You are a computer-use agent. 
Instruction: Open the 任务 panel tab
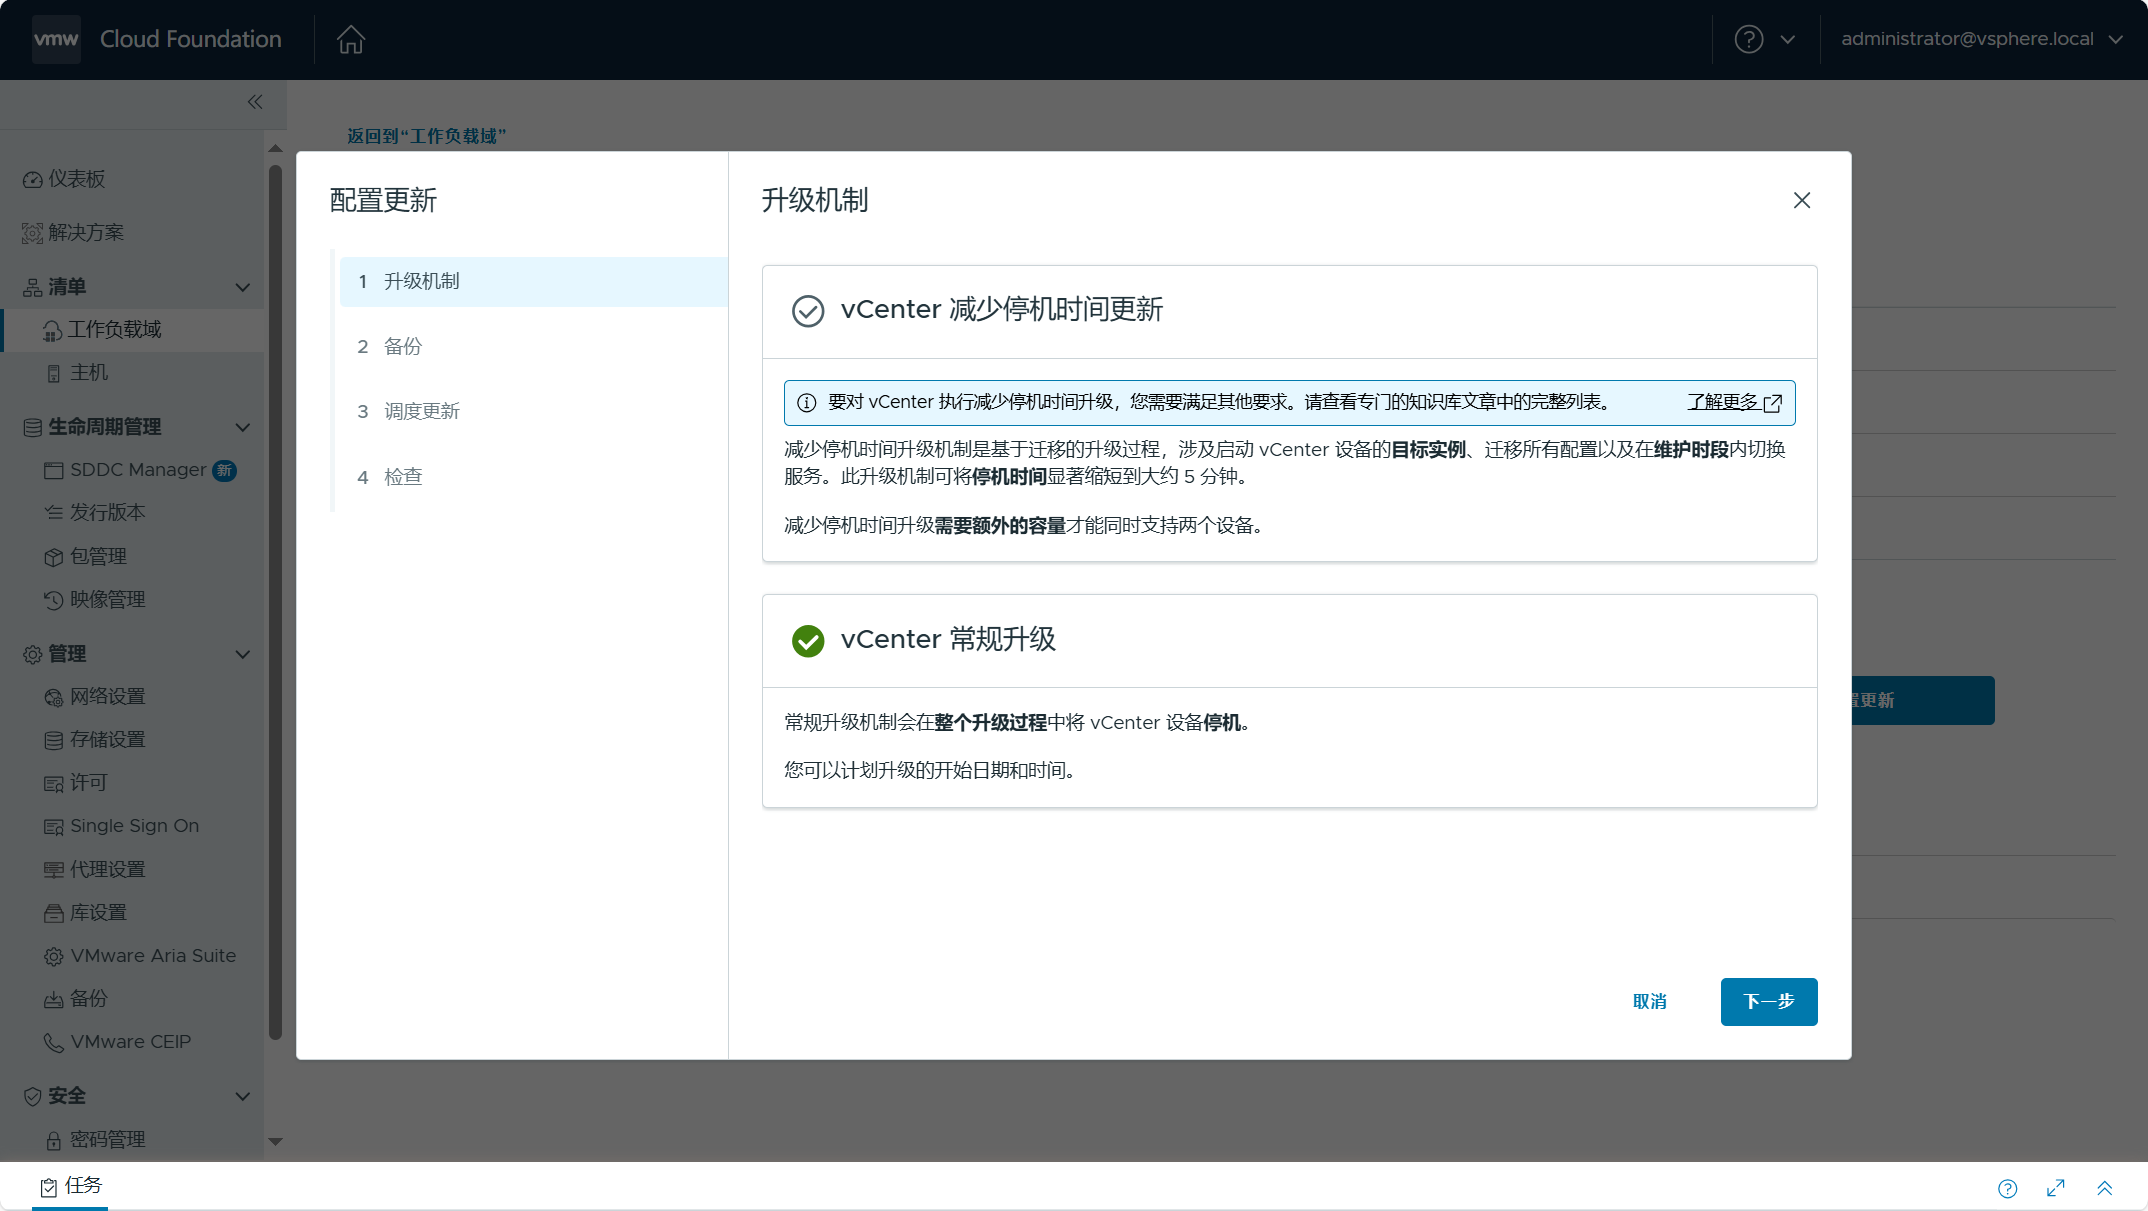coord(70,1186)
